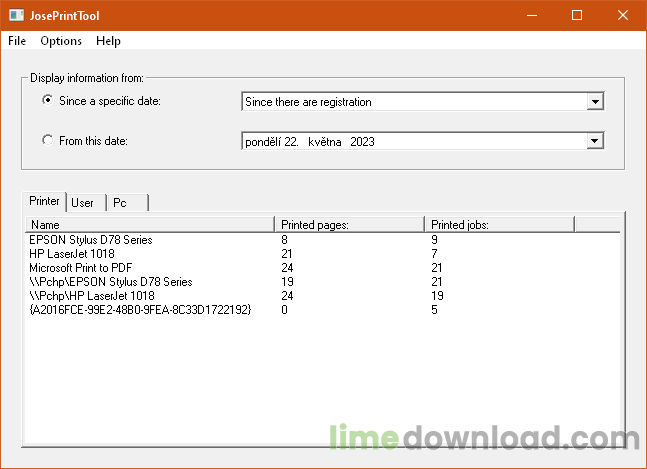The width and height of the screenshot is (647, 469).
Task: Select the \\Pchp\EPSON Stylus D78 Series row
Action: pyautogui.click(x=111, y=282)
